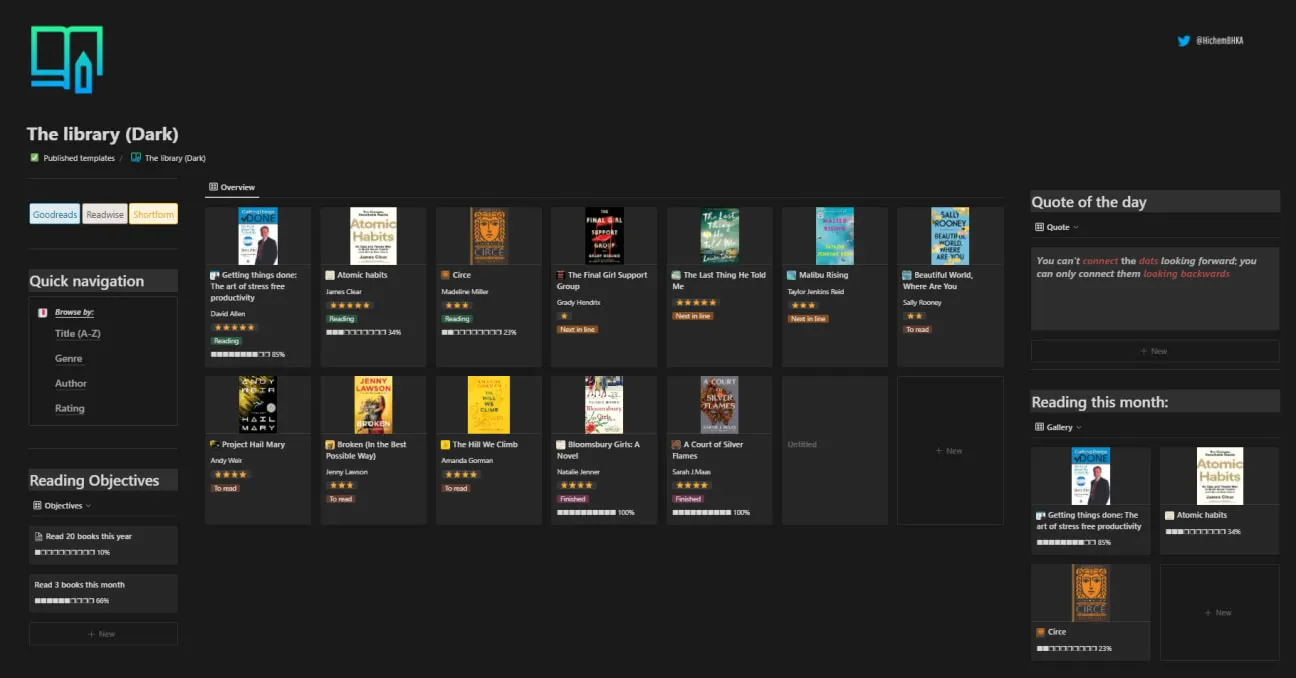
Task: Open the Untitled empty card
Action: (835, 451)
